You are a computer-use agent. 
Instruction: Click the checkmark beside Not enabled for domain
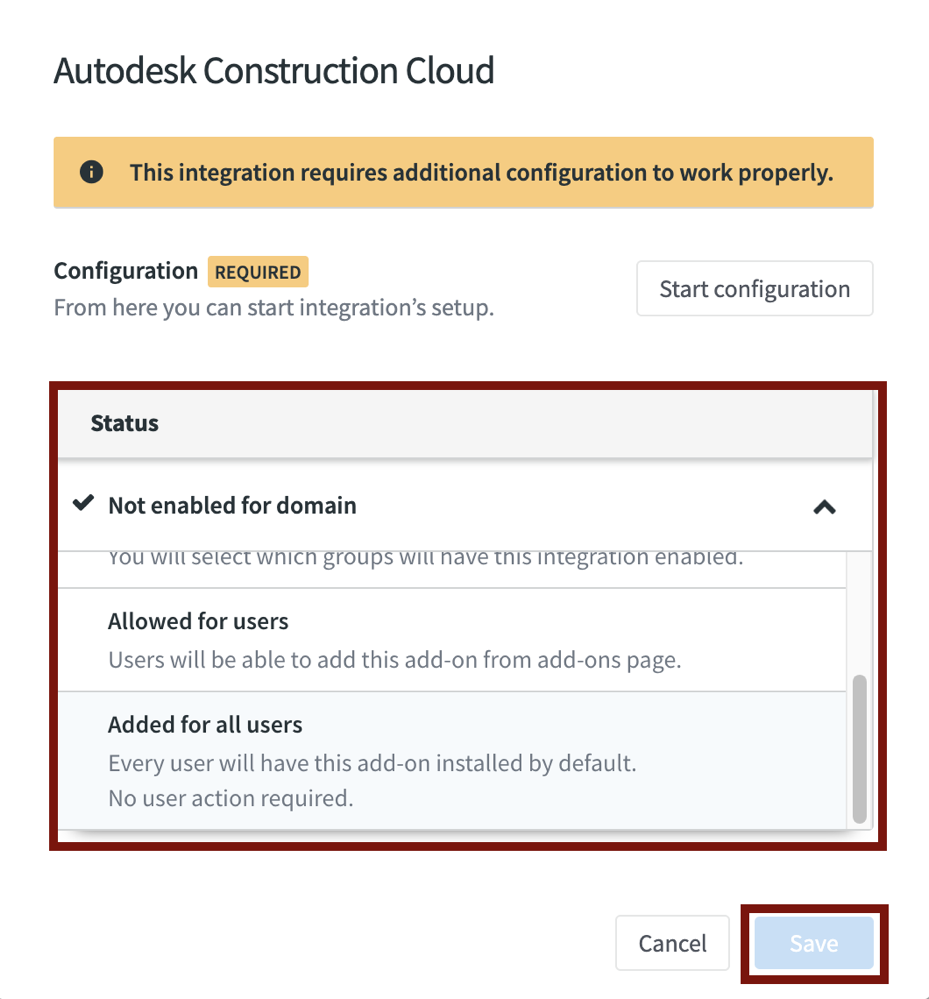84,504
